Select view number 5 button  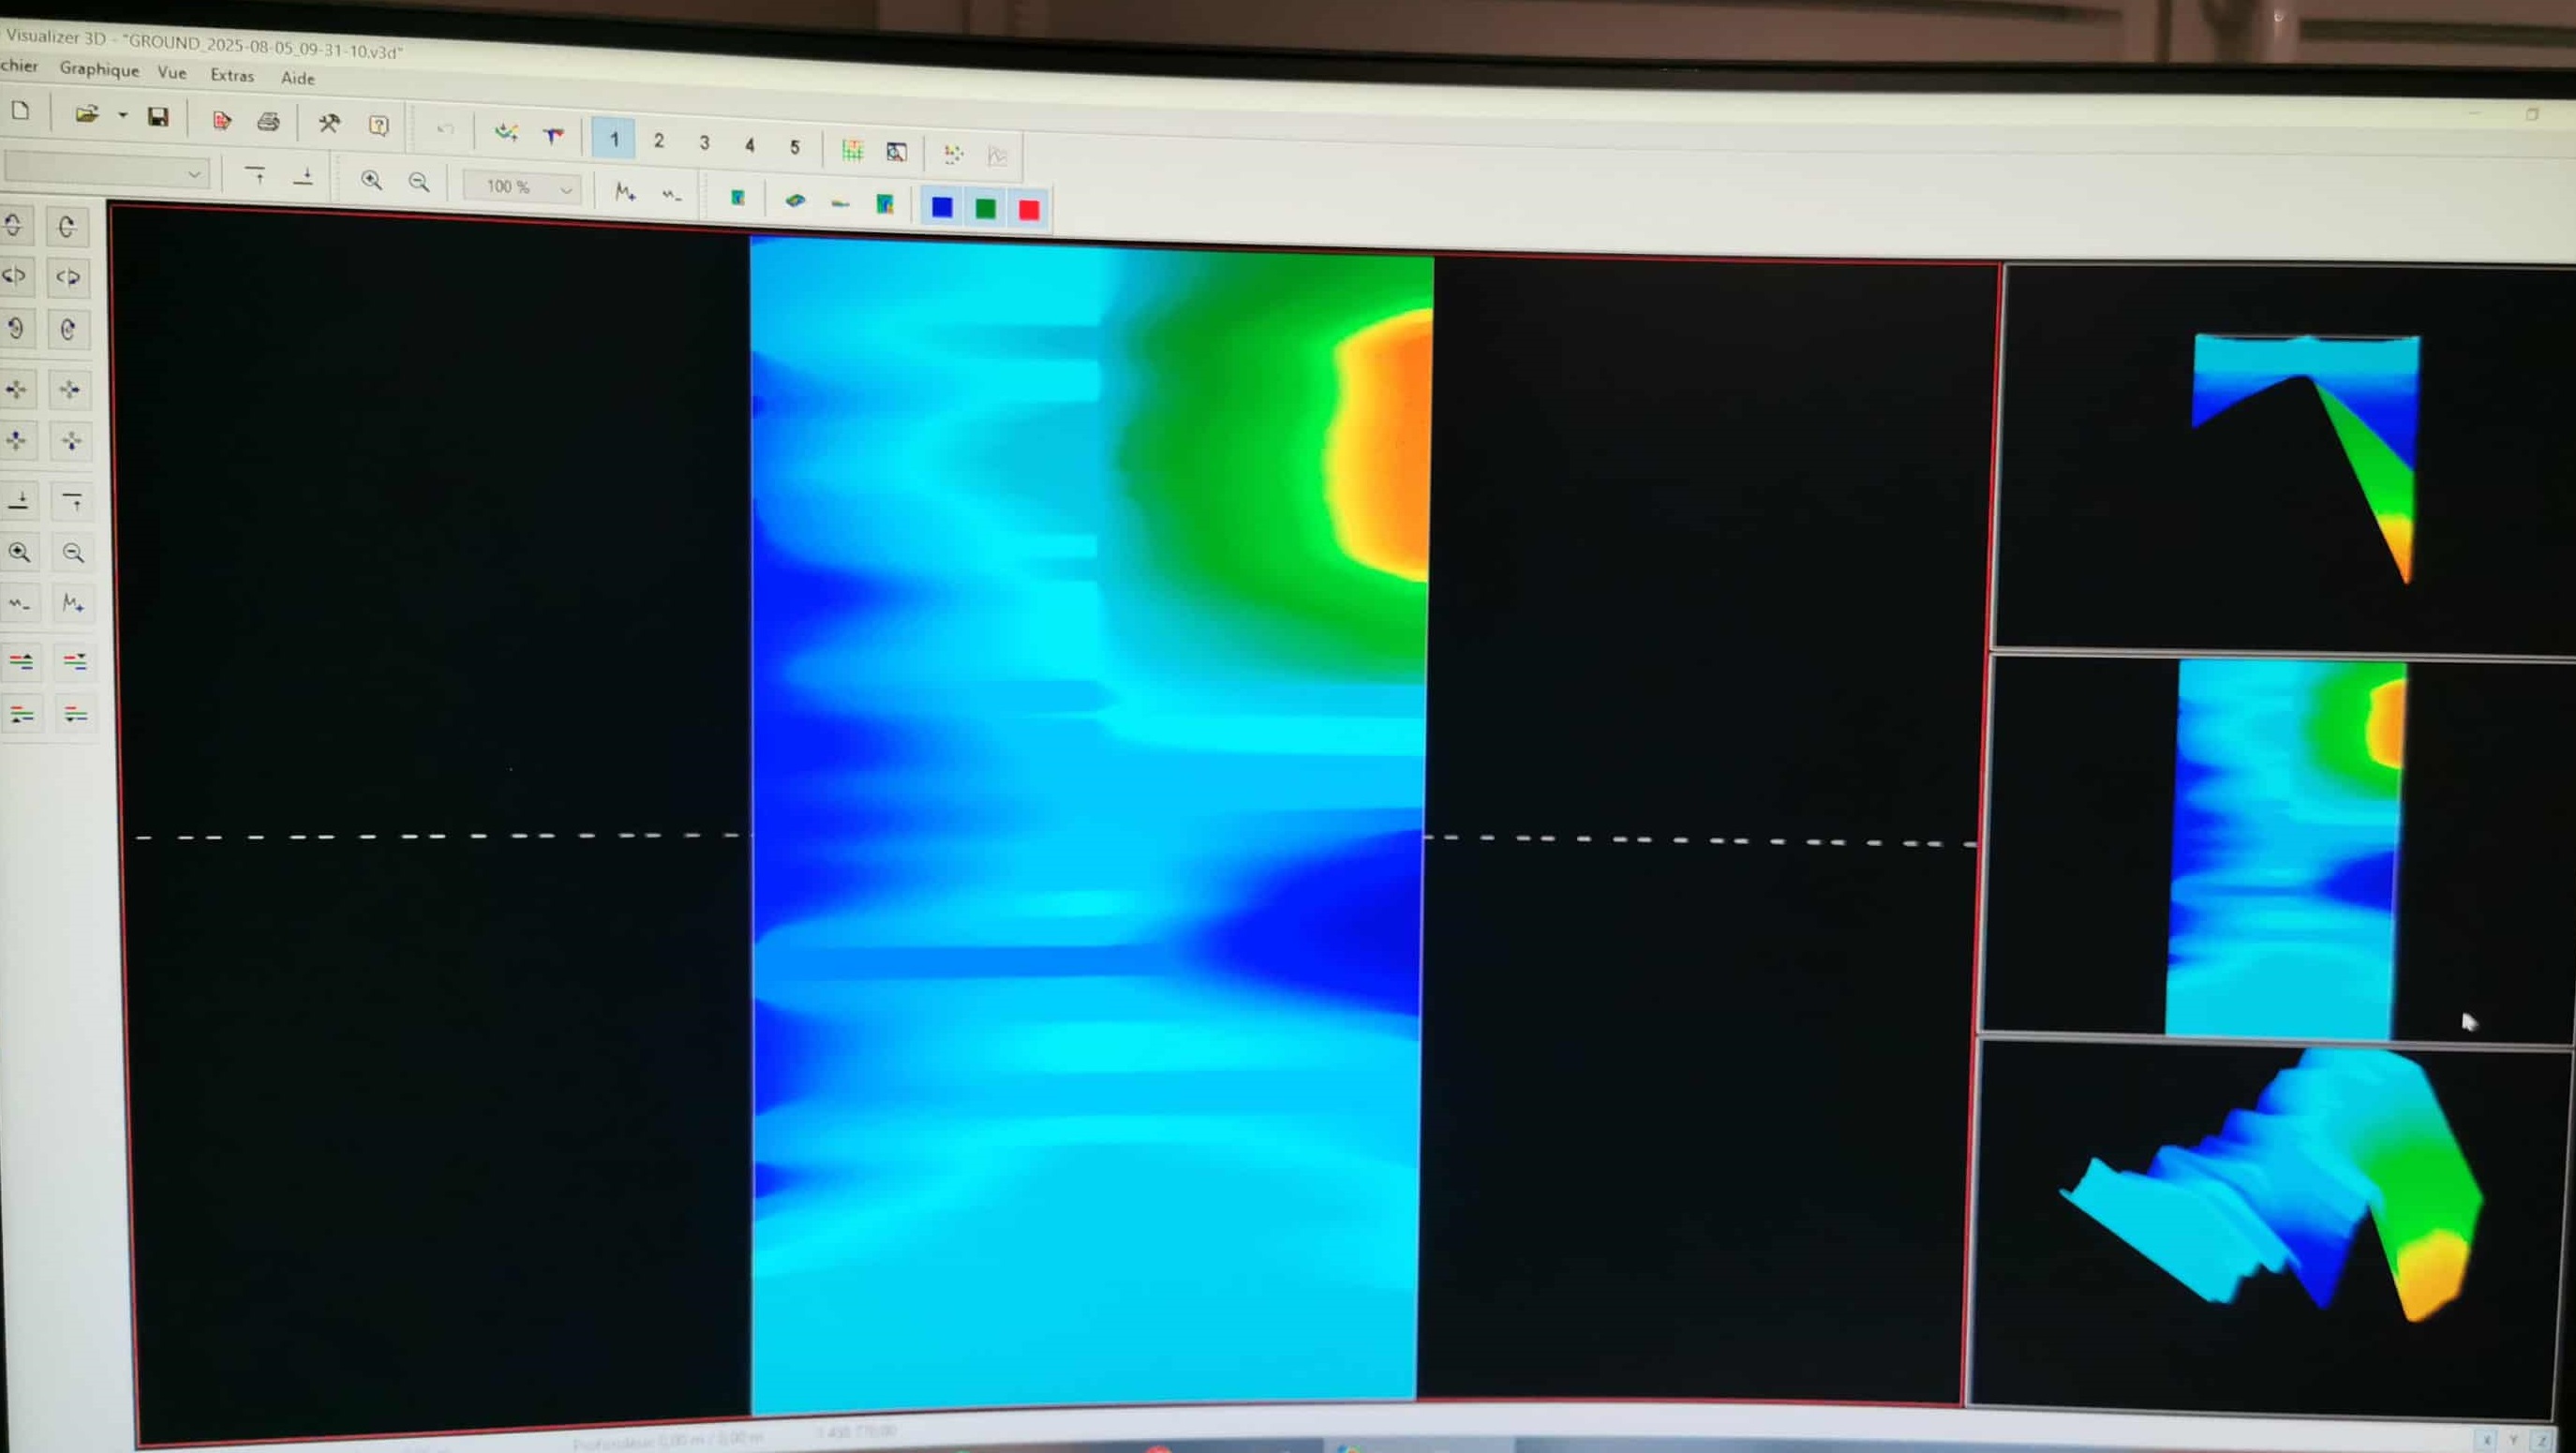pyautogui.click(x=795, y=147)
